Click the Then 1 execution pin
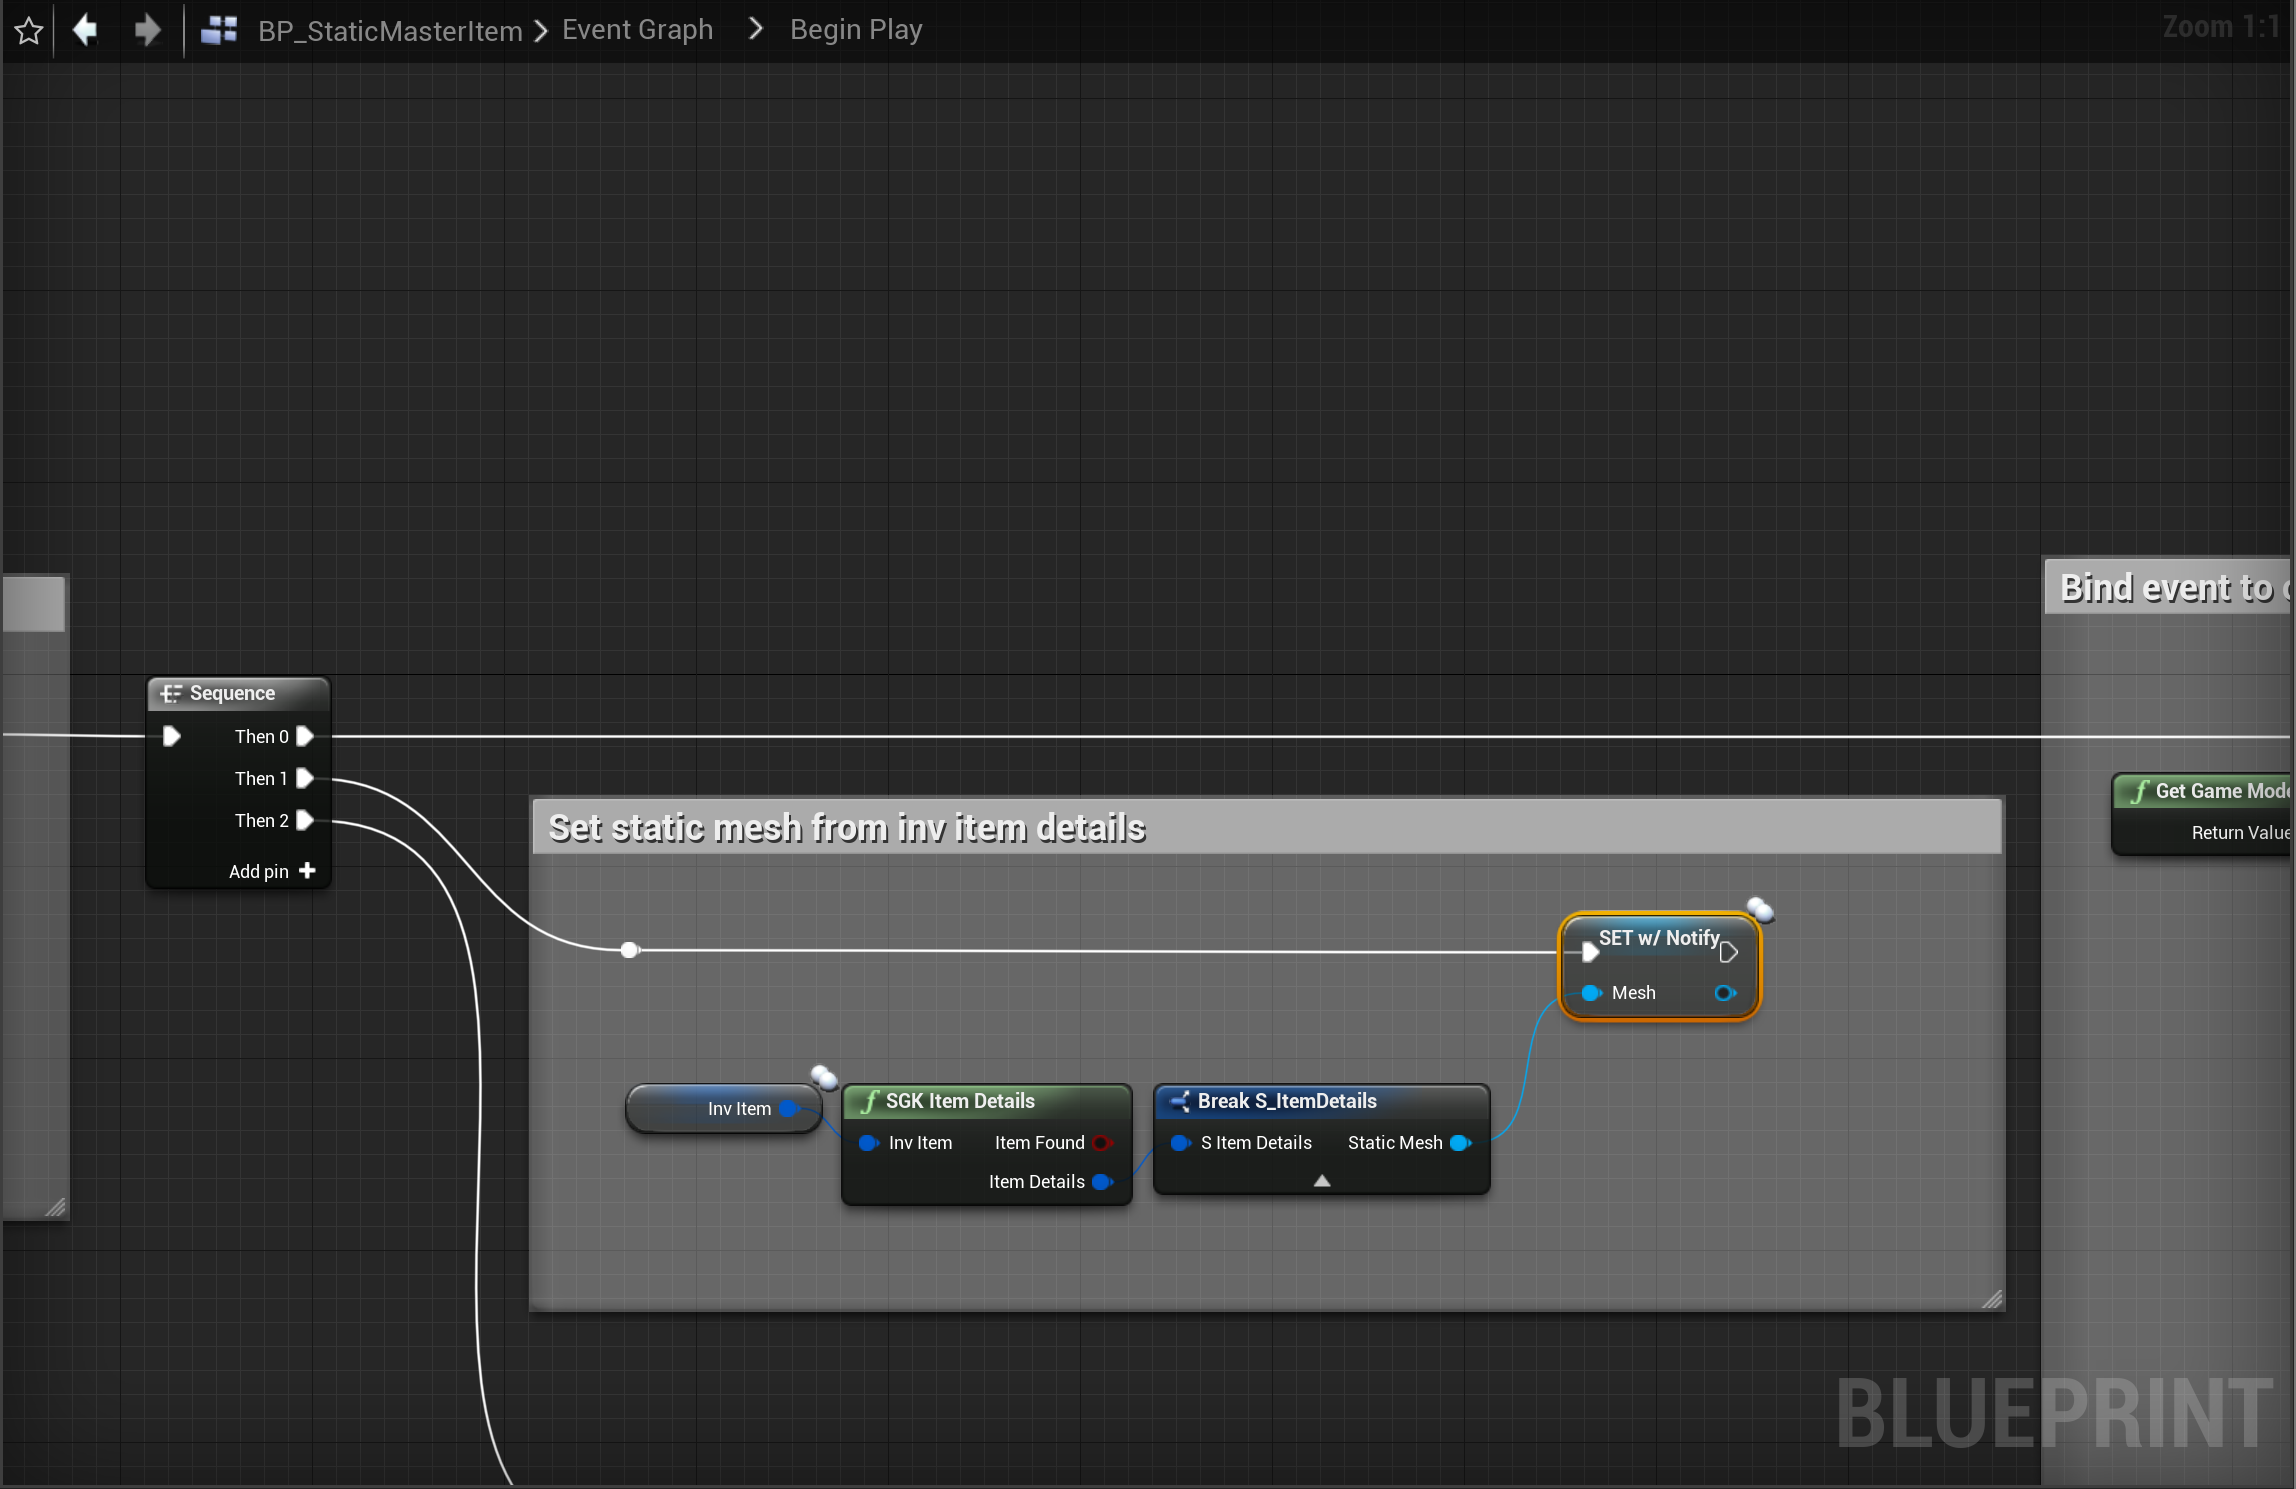The width and height of the screenshot is (2296, 1489). tap(306, 779)
